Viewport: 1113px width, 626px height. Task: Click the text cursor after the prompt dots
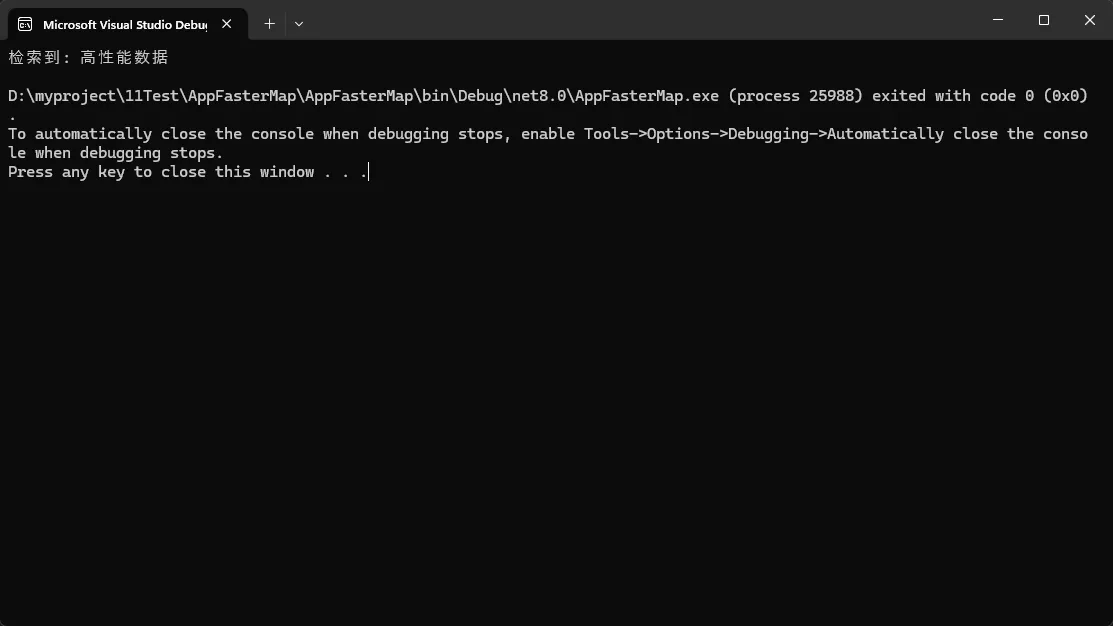point(369,172)
